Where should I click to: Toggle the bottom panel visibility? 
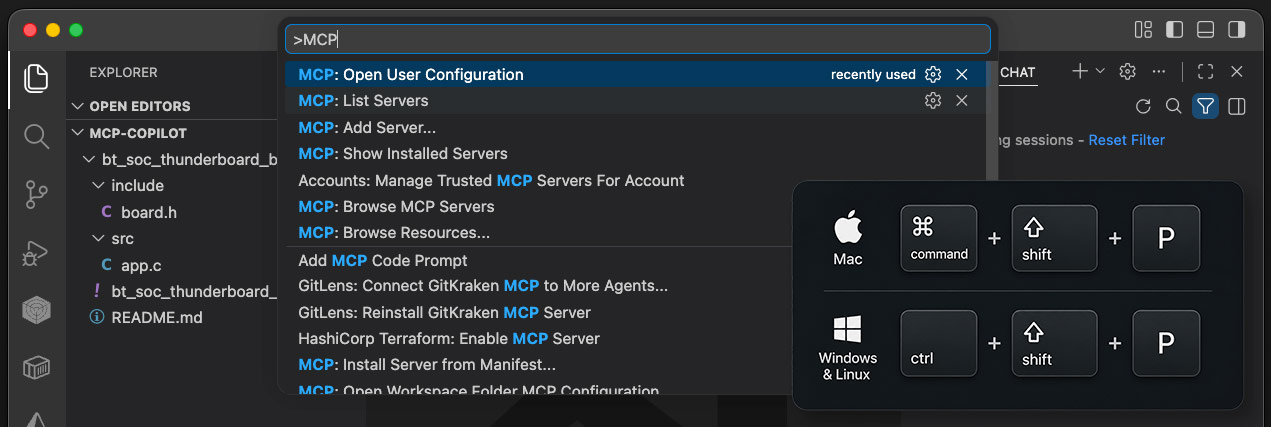click(x=1206, y=30)
